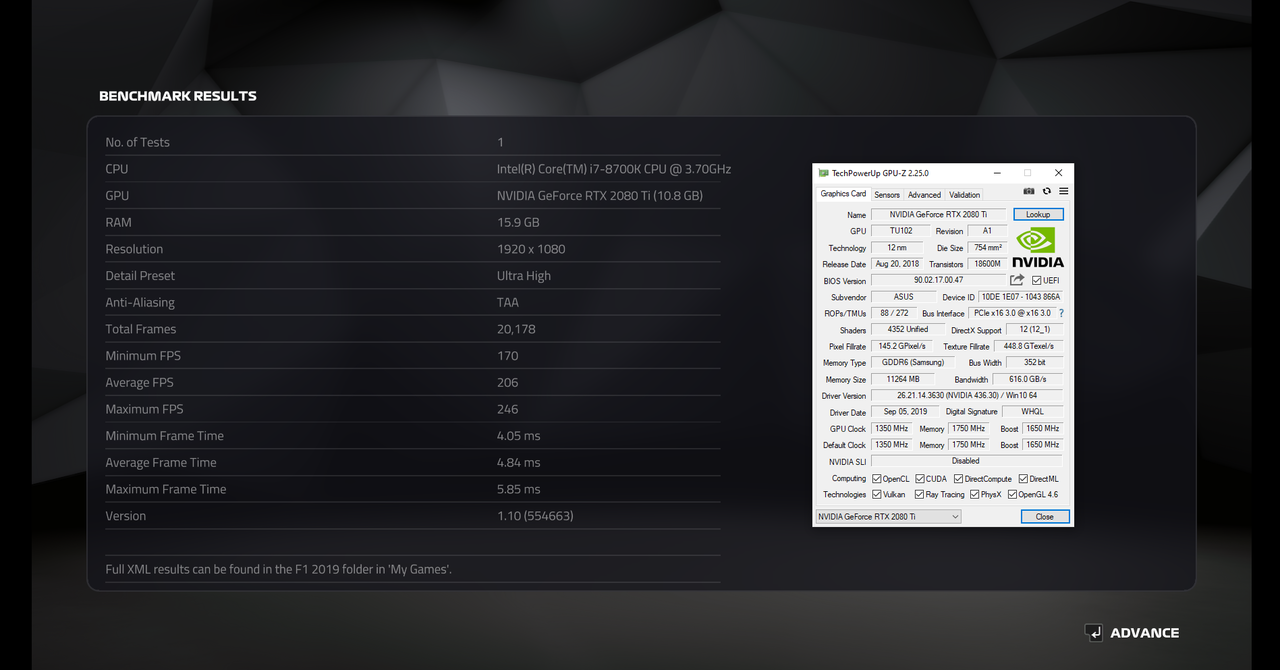Viewport: 1280px width, 670px height.
Task: Toggle the UEFI checkbox
Action: coord(1036,281)
